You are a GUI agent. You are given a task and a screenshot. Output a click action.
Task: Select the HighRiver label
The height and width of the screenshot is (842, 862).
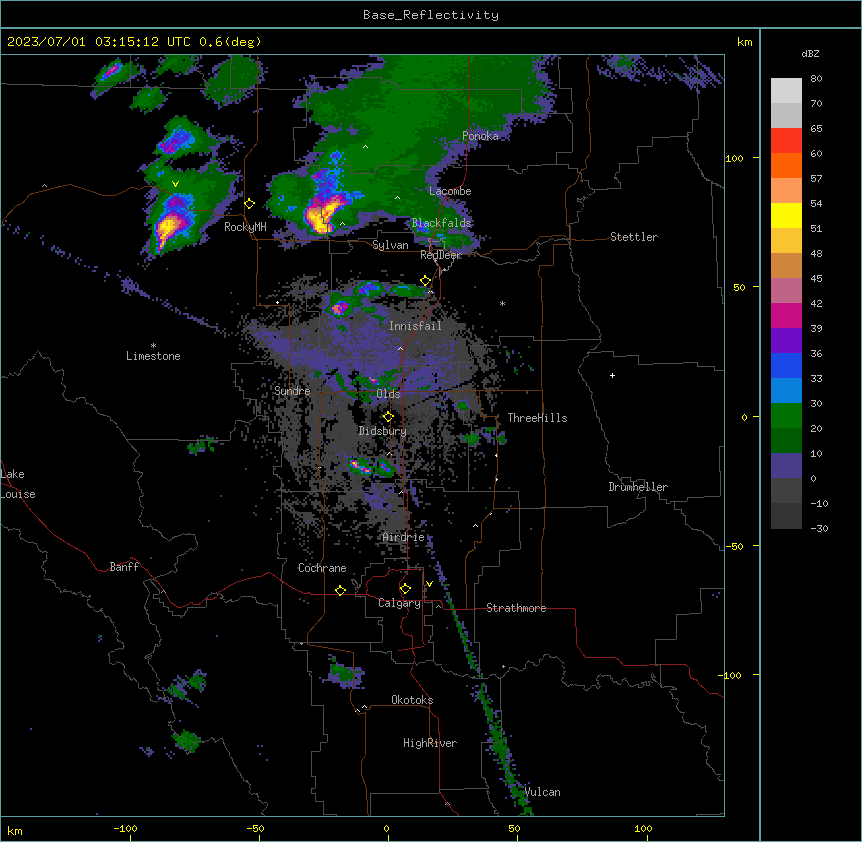pos(430,743)
